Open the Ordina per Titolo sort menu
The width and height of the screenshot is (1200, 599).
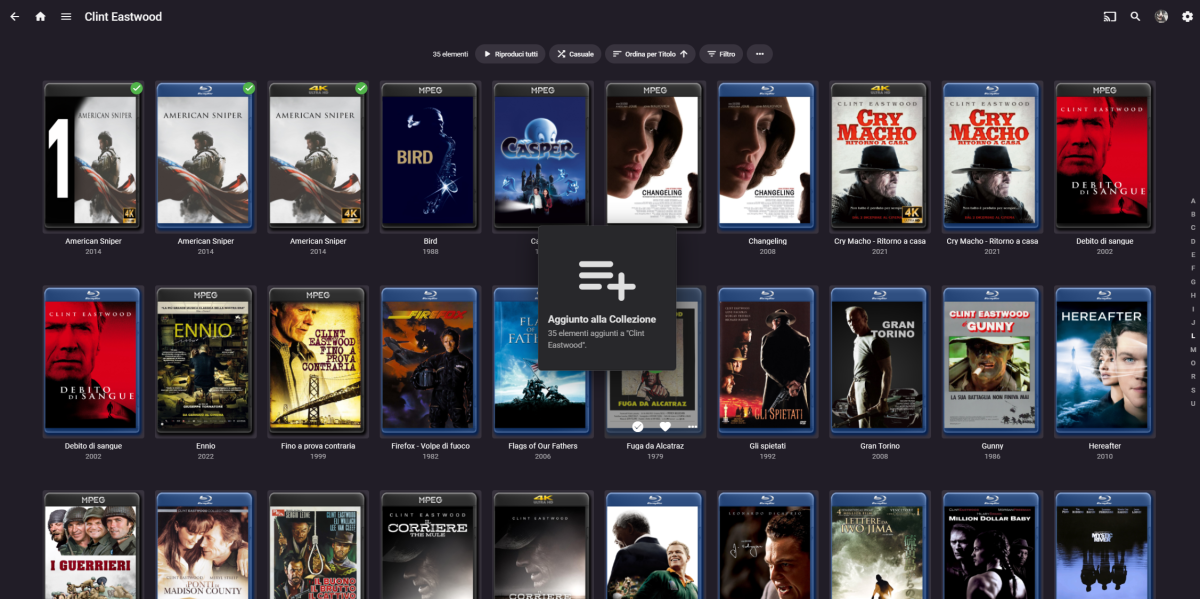tap(651, 54)
